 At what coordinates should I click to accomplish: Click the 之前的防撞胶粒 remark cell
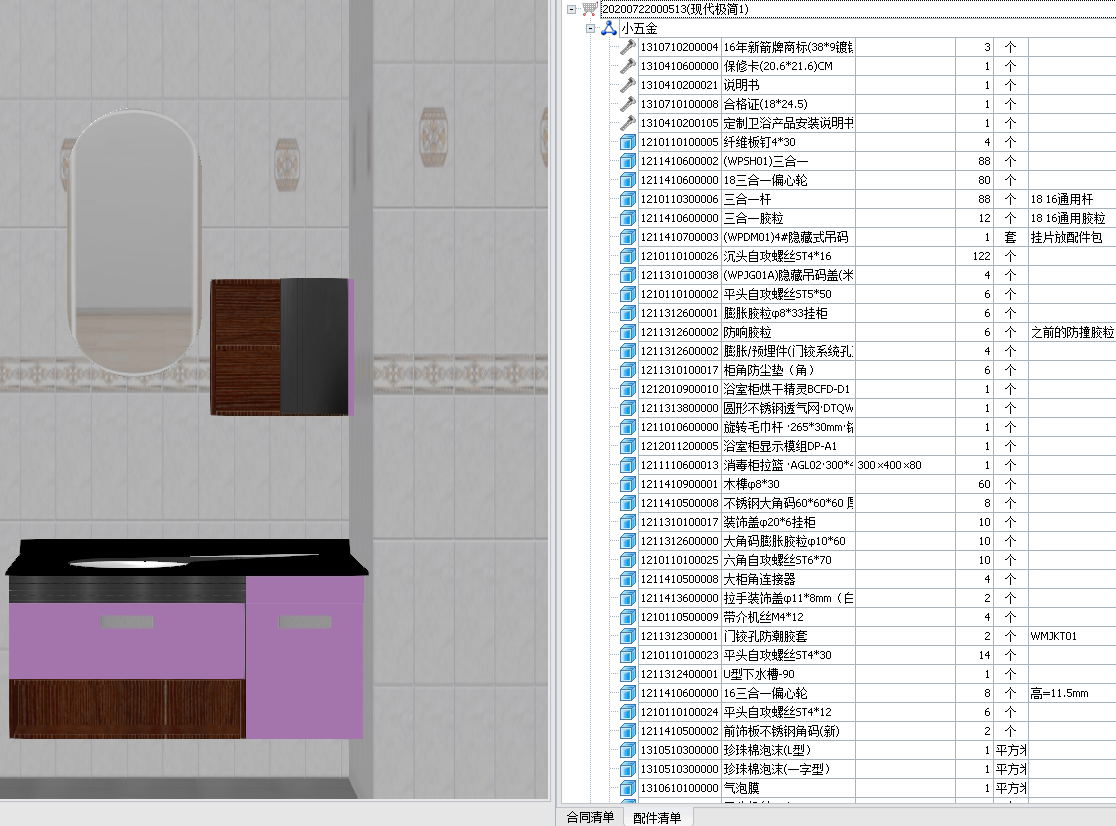1071,332
